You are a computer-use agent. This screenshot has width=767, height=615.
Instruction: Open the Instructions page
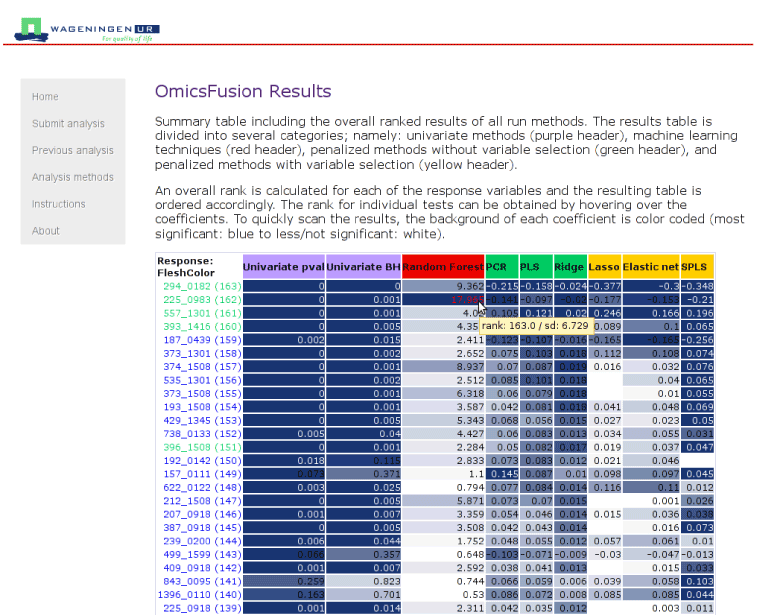pos(59,204)
